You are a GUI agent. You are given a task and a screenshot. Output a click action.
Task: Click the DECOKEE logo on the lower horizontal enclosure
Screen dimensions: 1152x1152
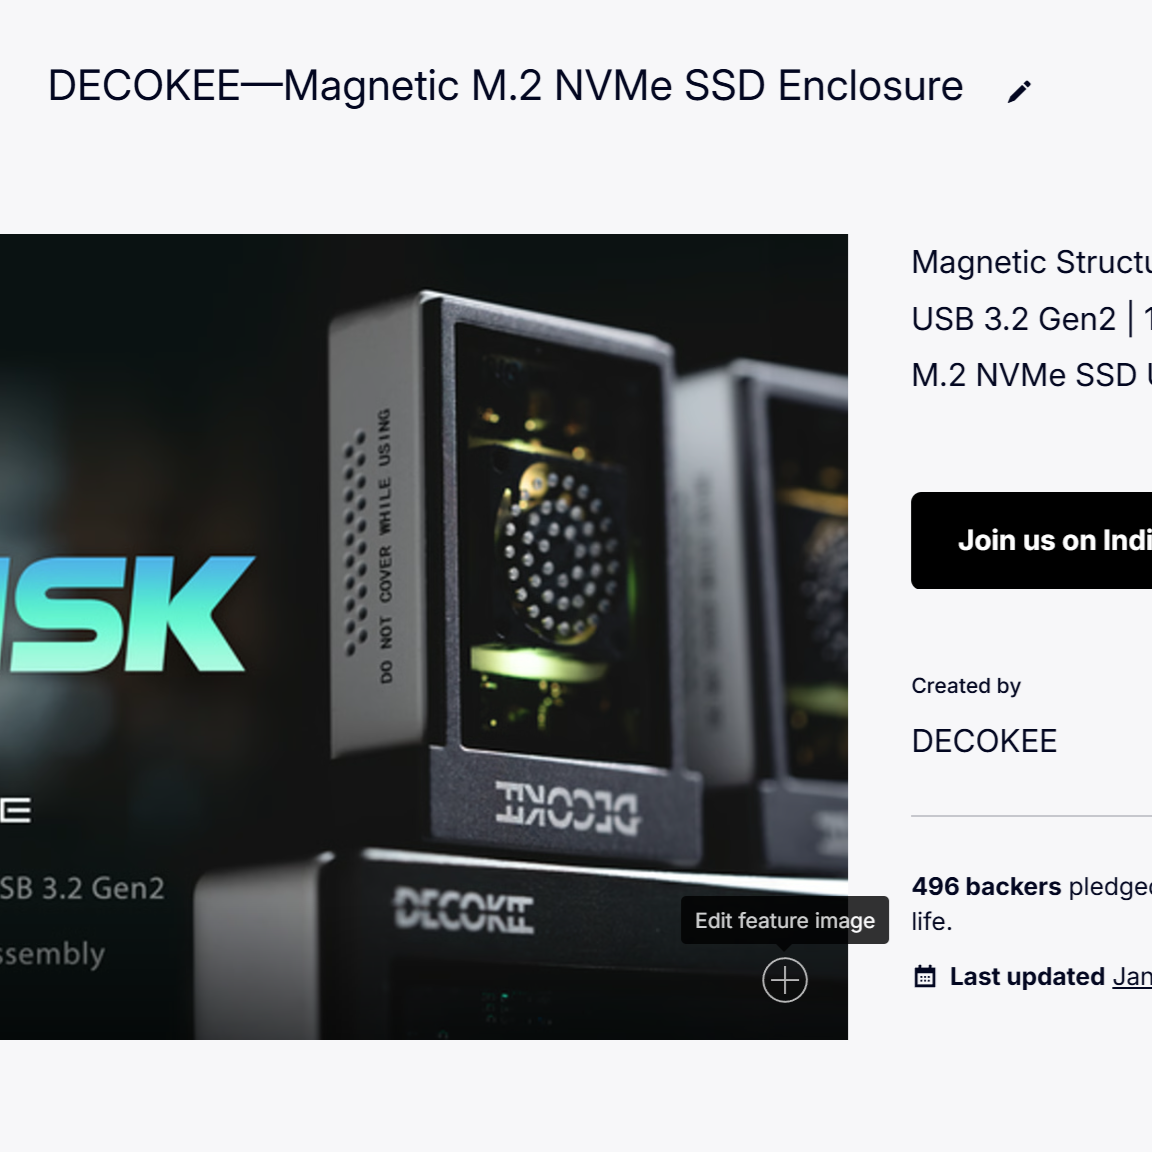pyautogui.click(x=464, y=911)
